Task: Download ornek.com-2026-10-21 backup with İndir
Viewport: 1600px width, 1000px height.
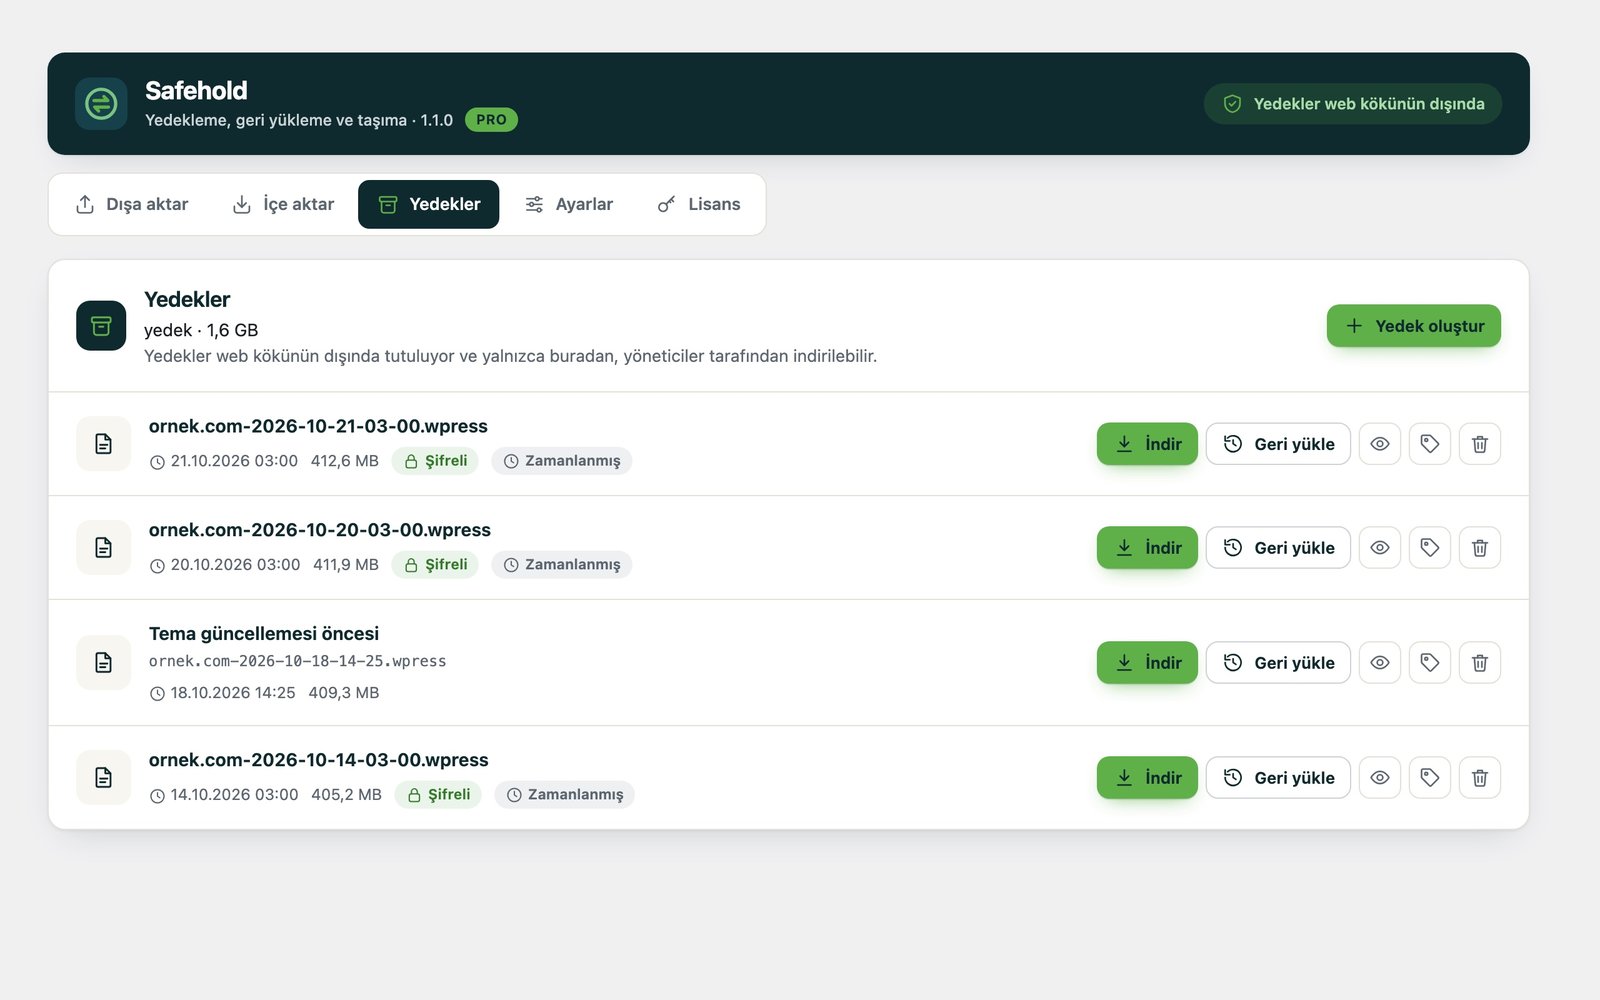Action: pos(1147,444)
